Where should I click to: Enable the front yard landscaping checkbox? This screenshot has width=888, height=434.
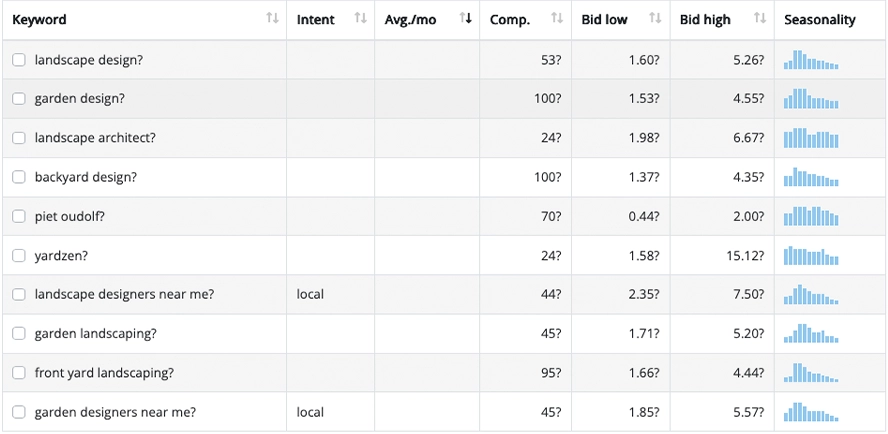tap(19, 373)
